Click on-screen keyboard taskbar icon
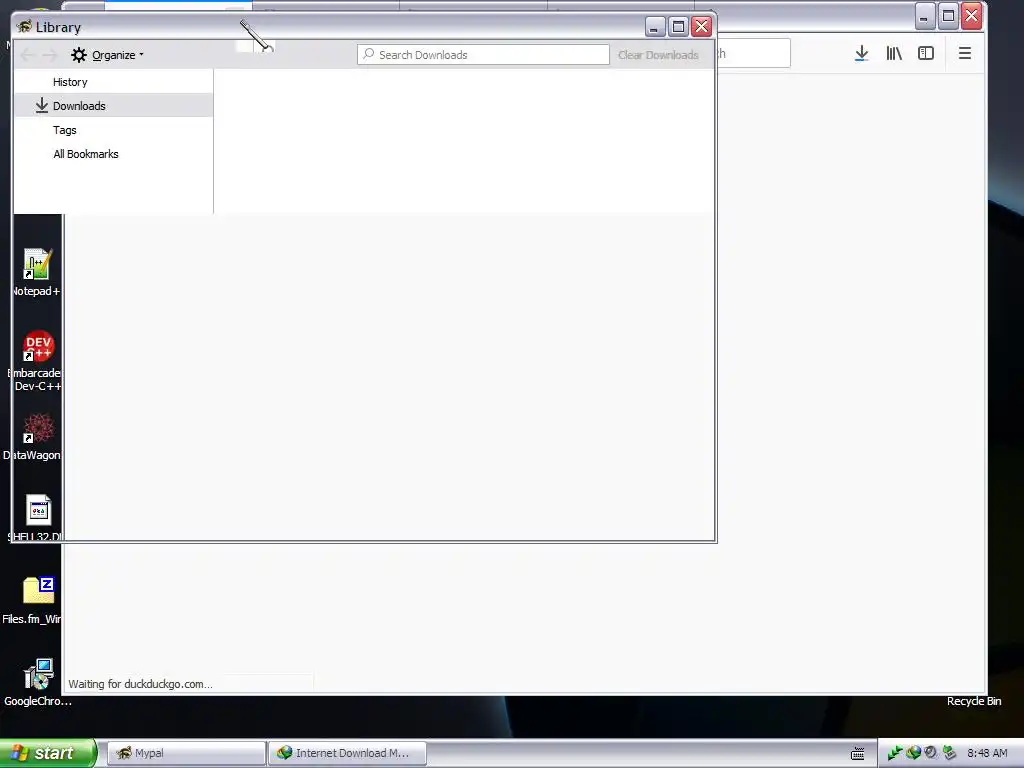 [857, 754]
